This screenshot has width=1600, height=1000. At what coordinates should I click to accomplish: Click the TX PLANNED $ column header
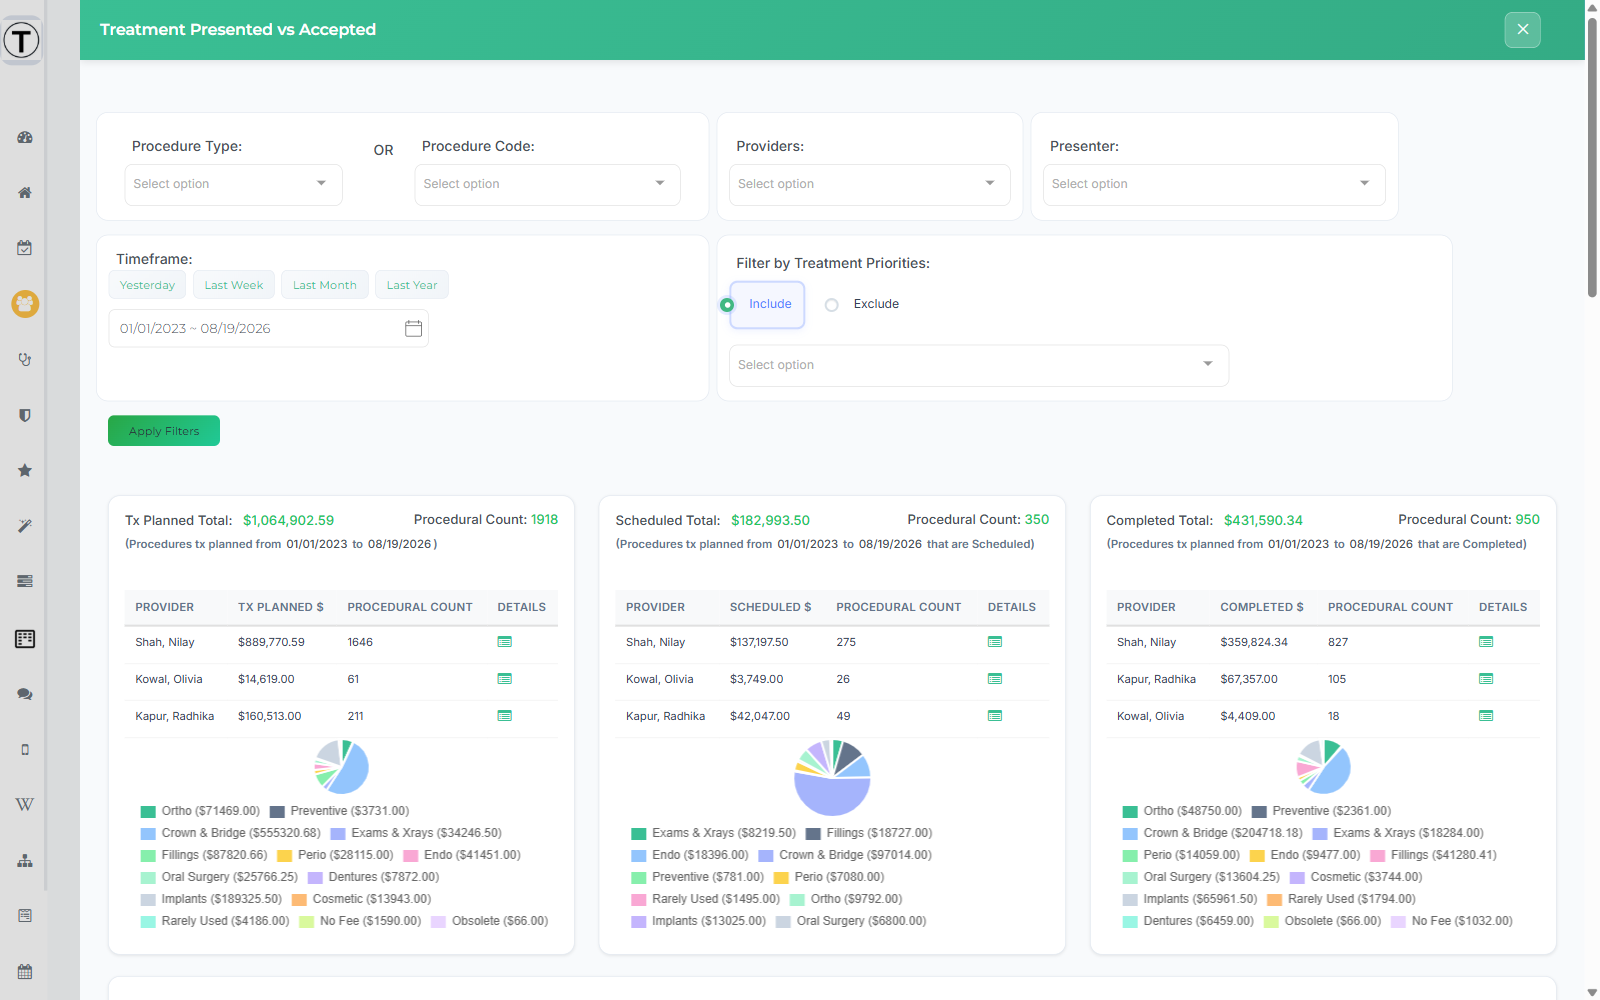pyautogui.click(x=281, y=607)
